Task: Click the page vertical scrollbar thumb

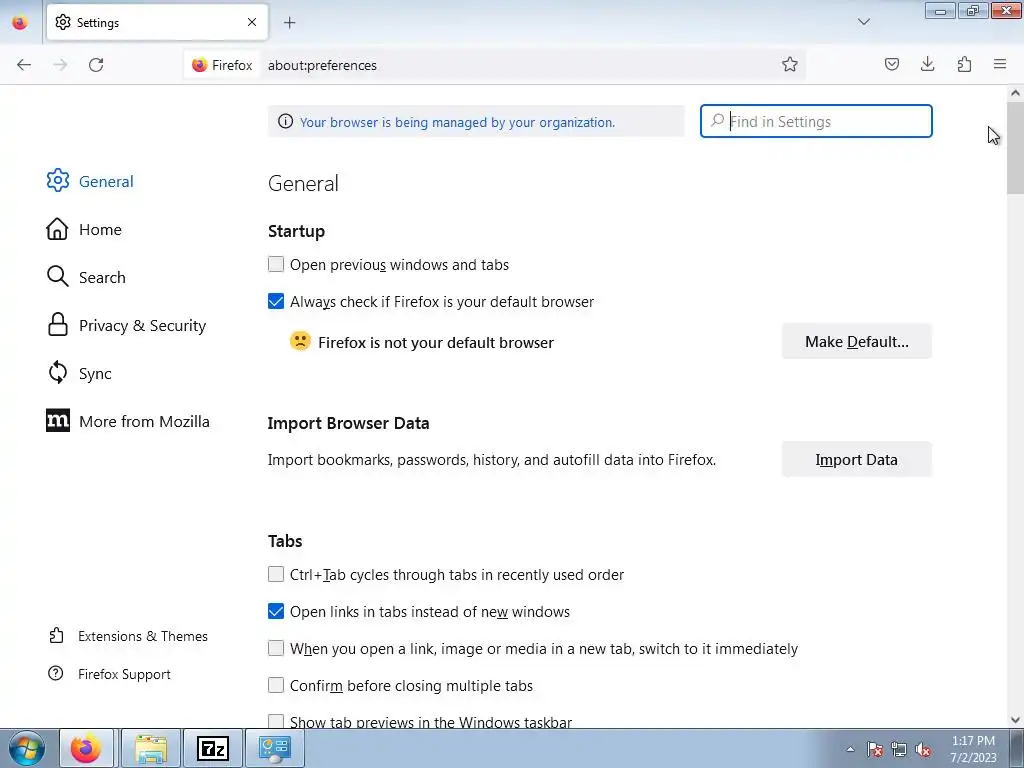Action: [x=1015, y=148]
